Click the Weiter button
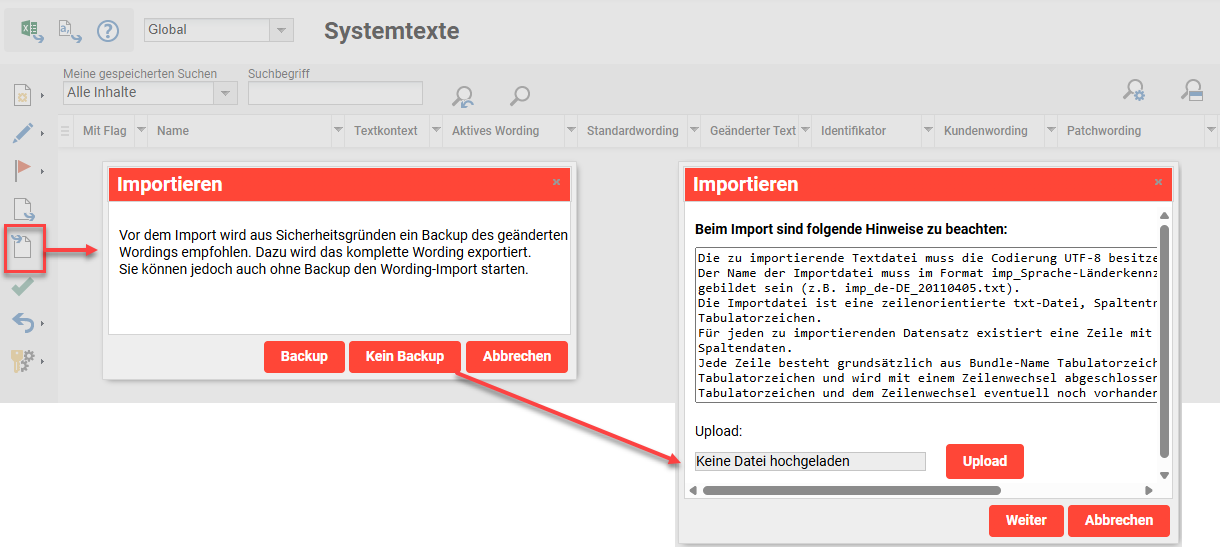Viewport: 1220px width, 547px height. 1025,520
